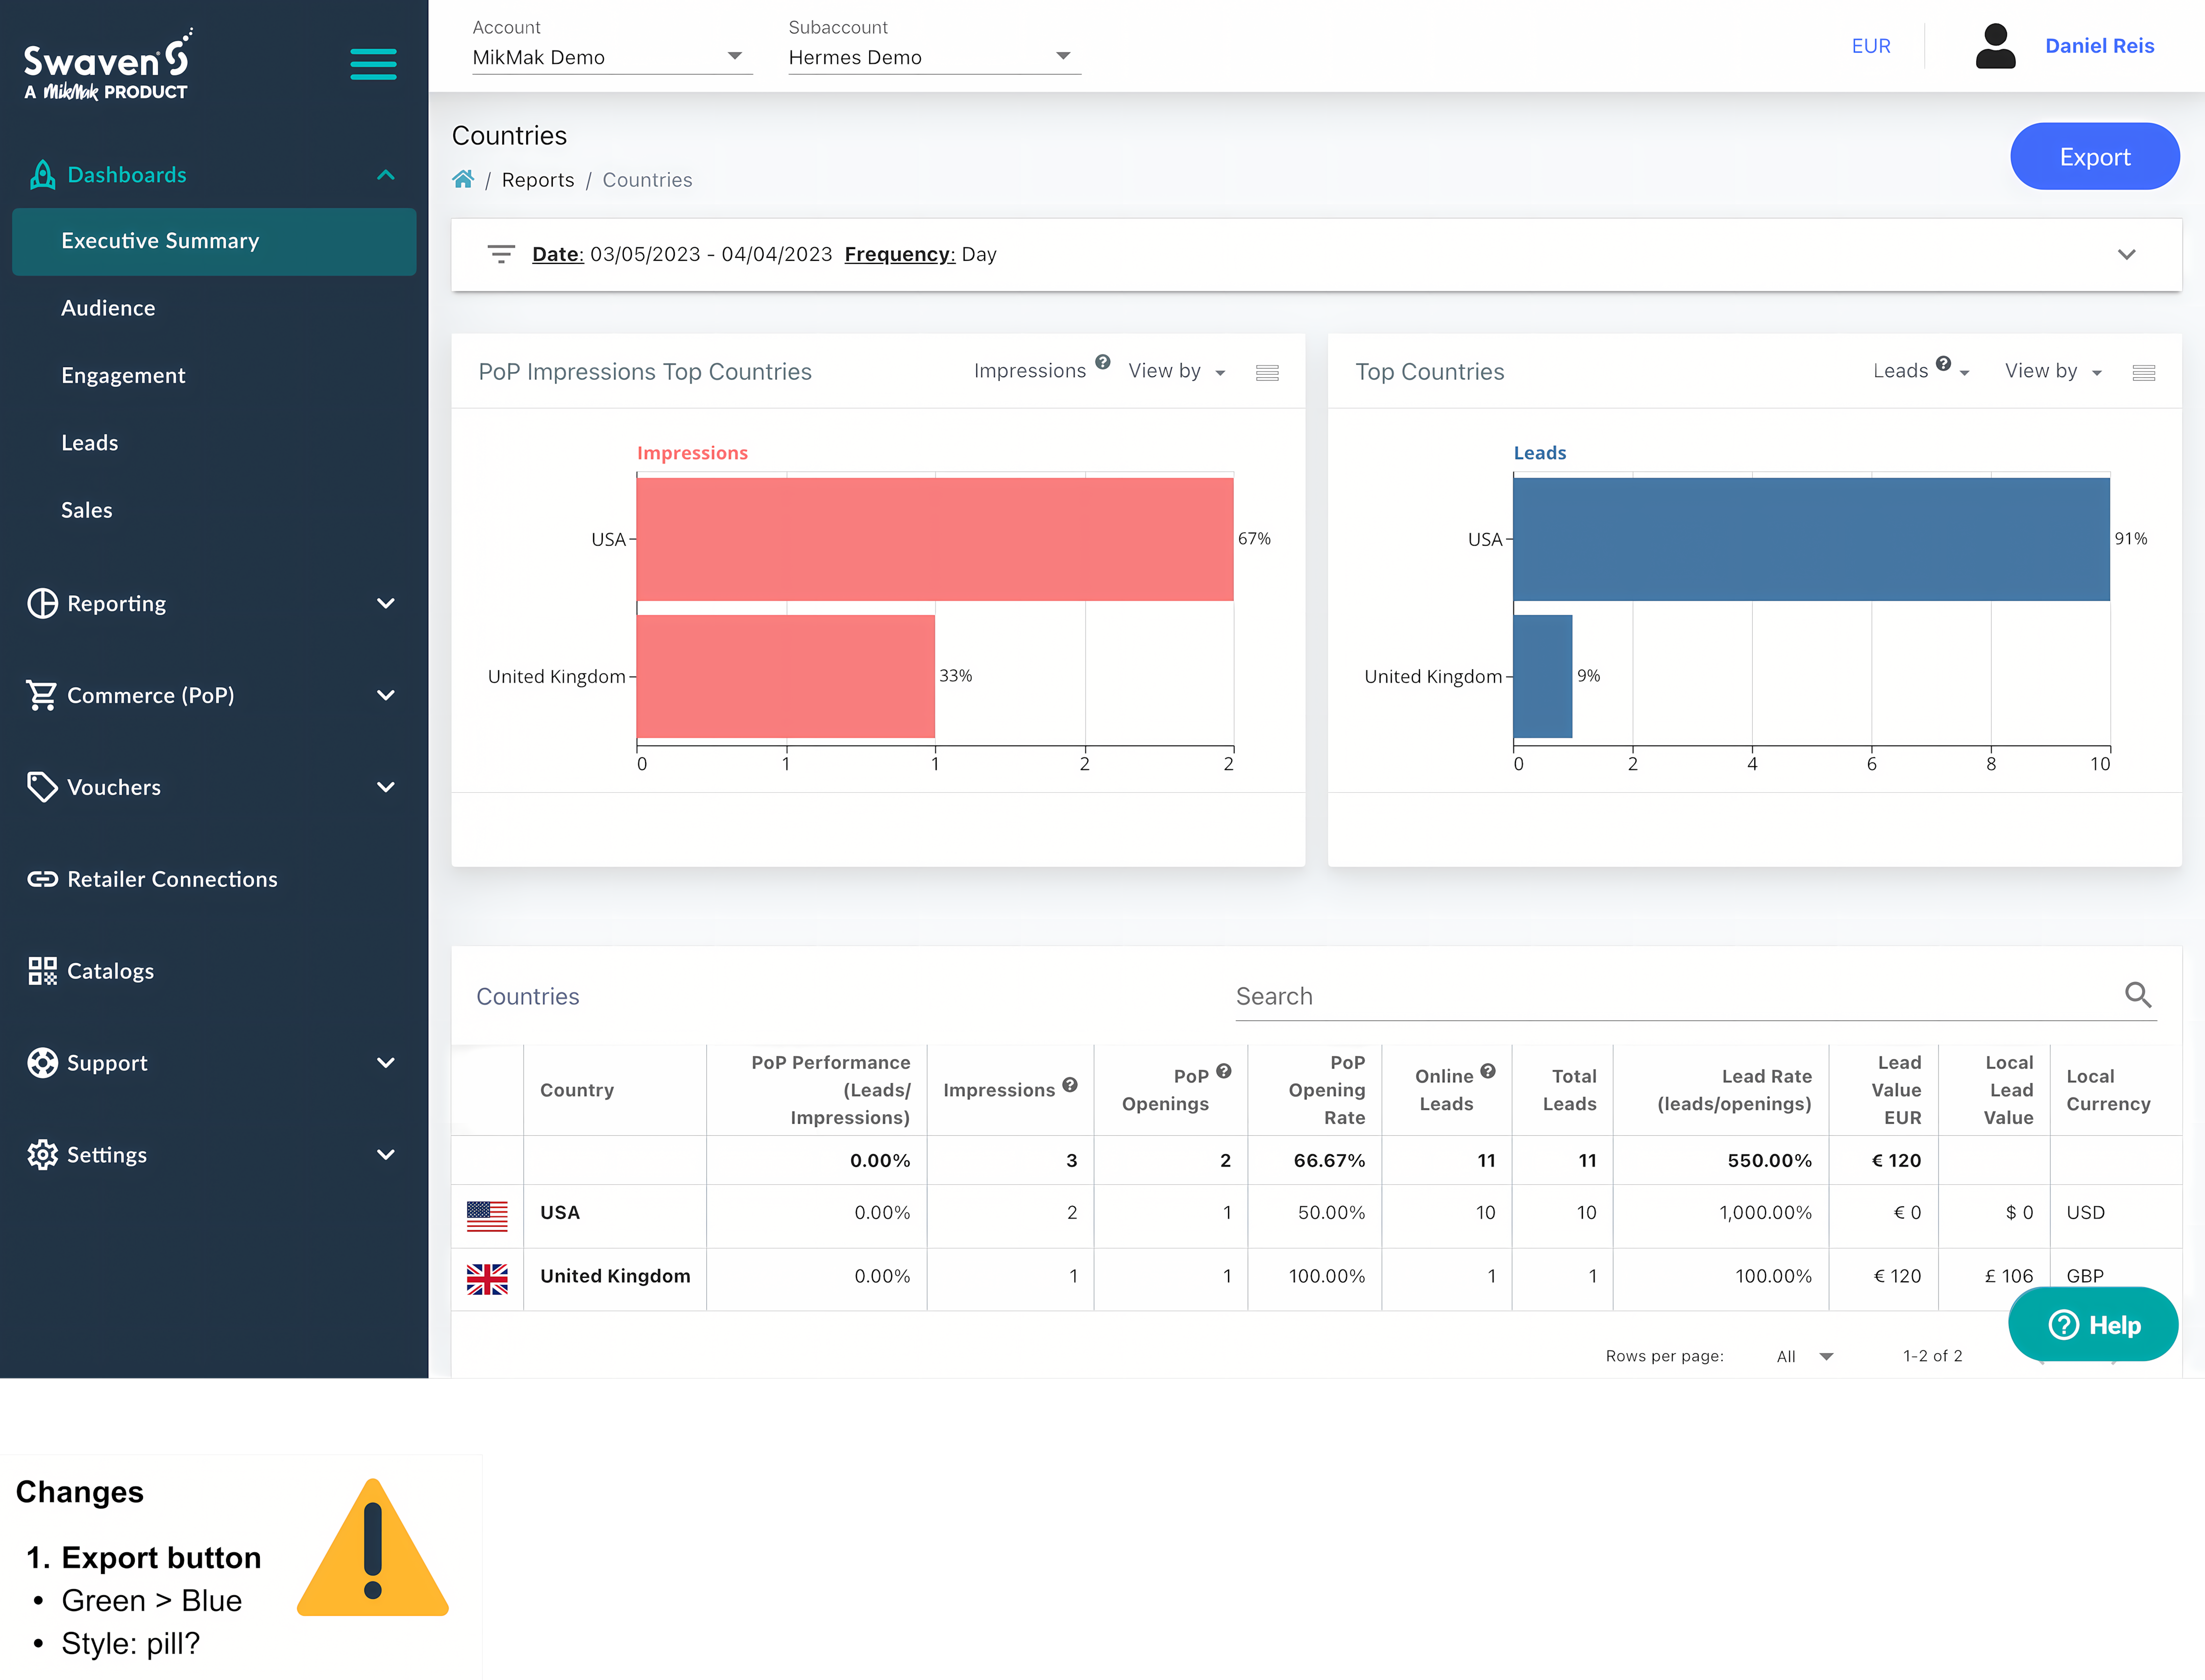Open the Help button at bottom right
Screen dimensions: 2205x1680
click(x=2094, y=1324)
